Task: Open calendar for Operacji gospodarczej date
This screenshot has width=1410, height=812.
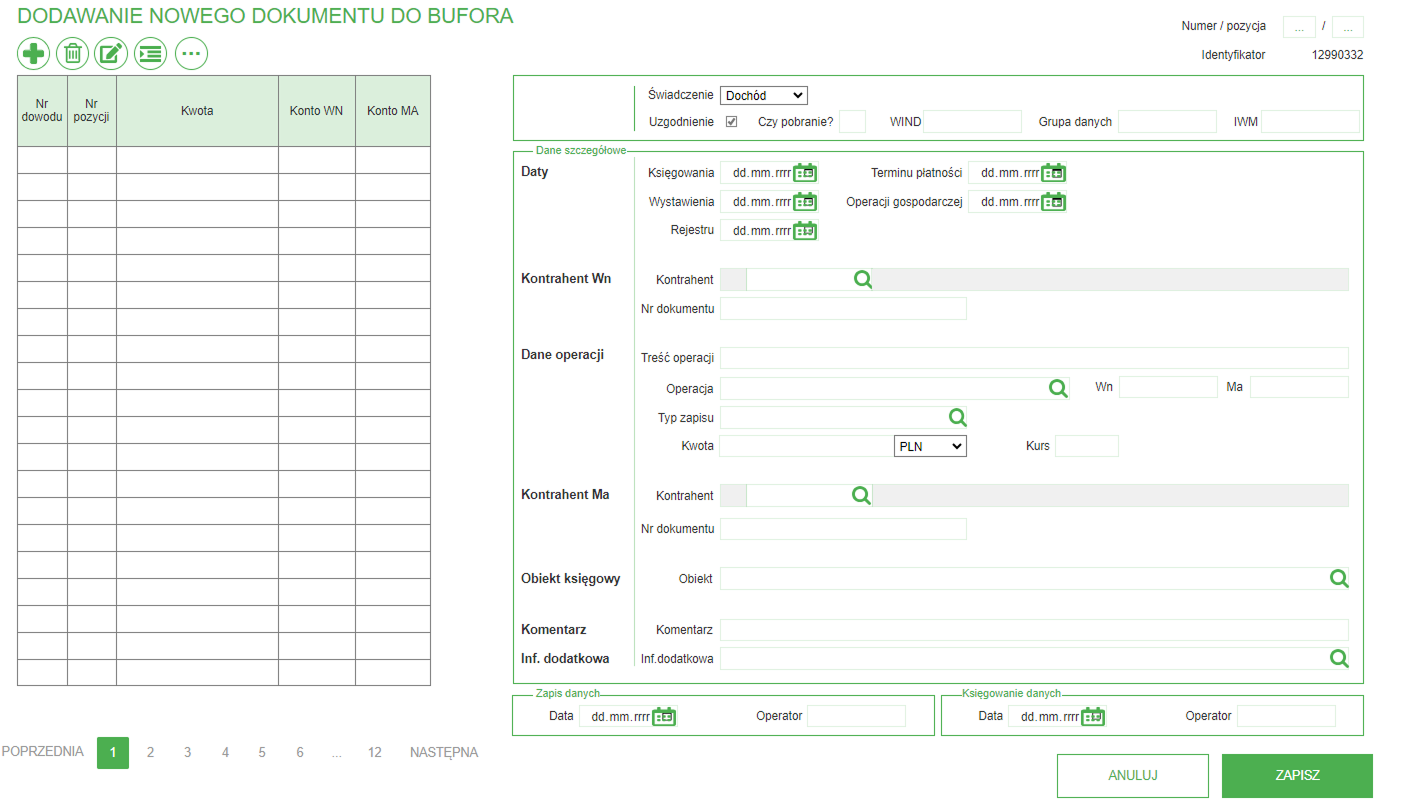Action: point(1054,202)
